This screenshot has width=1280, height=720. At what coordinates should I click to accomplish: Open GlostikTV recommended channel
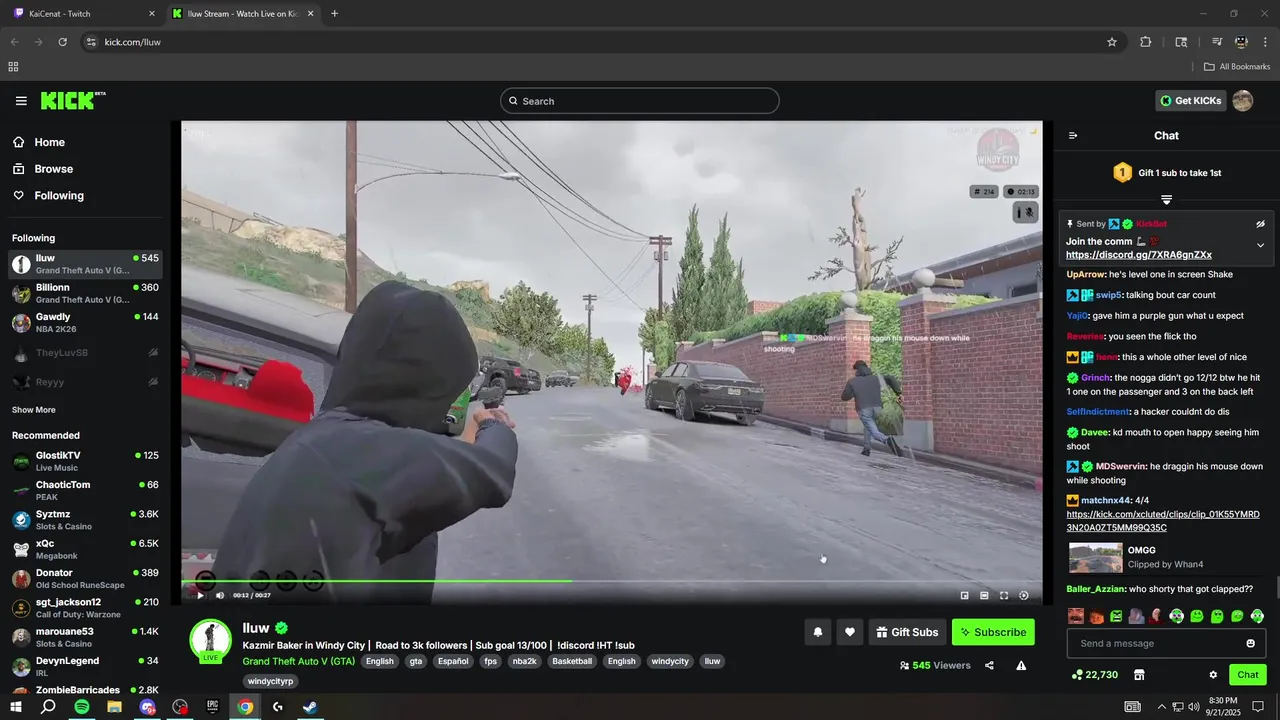click(86, 461)
